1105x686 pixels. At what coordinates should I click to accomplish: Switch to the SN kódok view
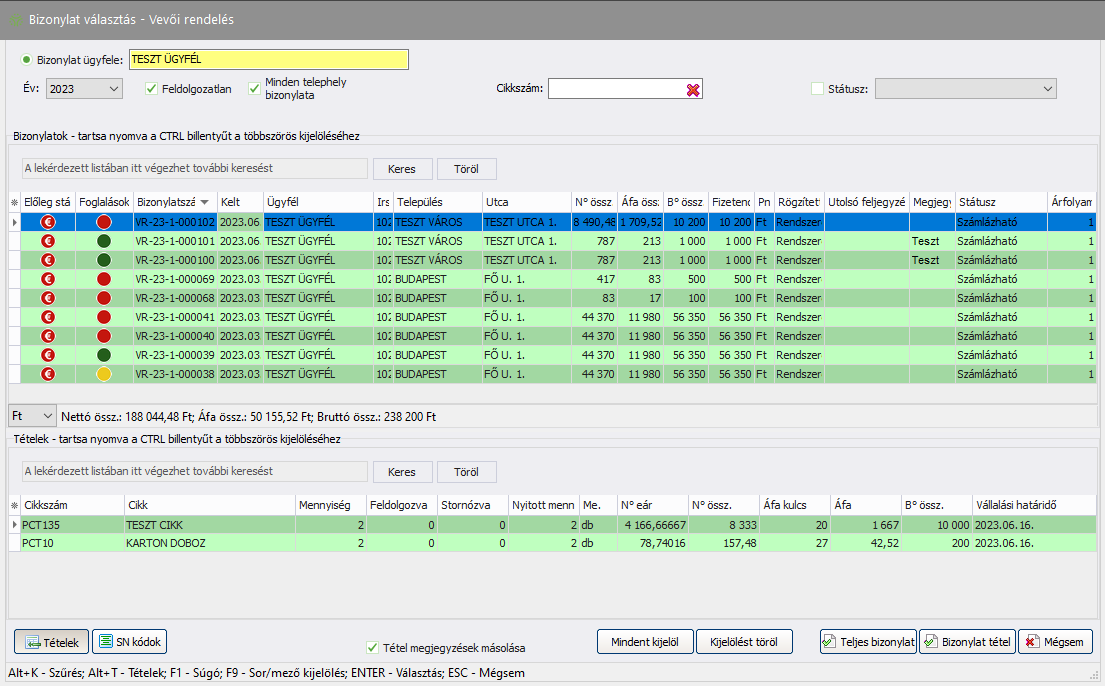click(x=130, y=642)
